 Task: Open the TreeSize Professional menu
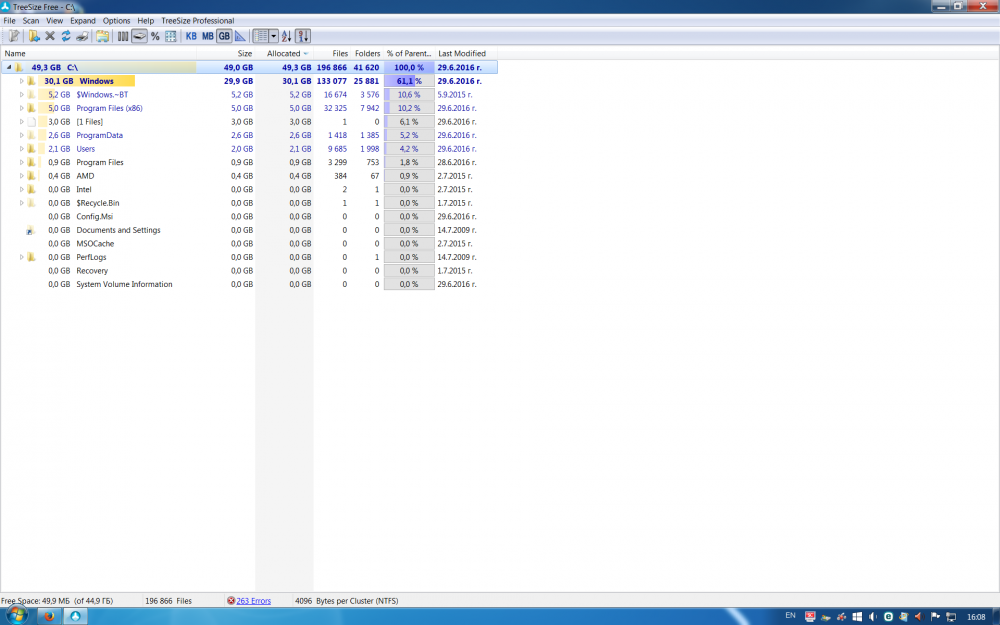(198, 20)
